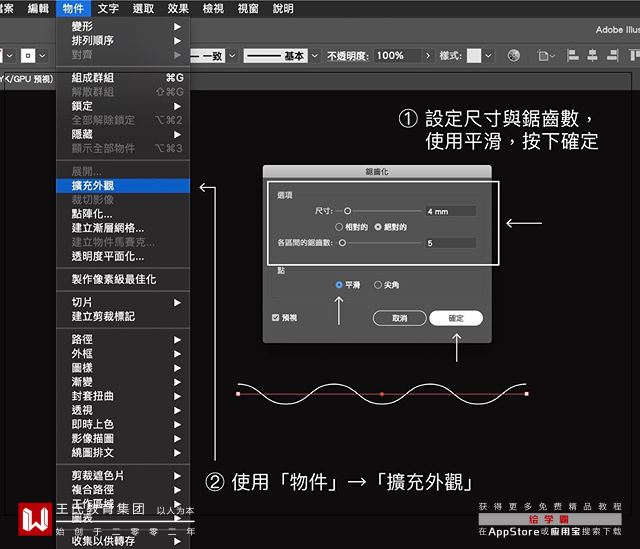This screenshot has width=640, height=549.
Task: Choose 點陣化... menu item
Action: [x=123, y=214]
